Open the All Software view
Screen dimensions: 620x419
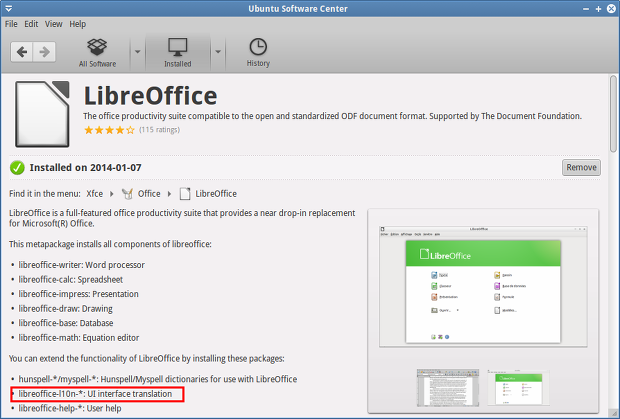click(97, 53)
